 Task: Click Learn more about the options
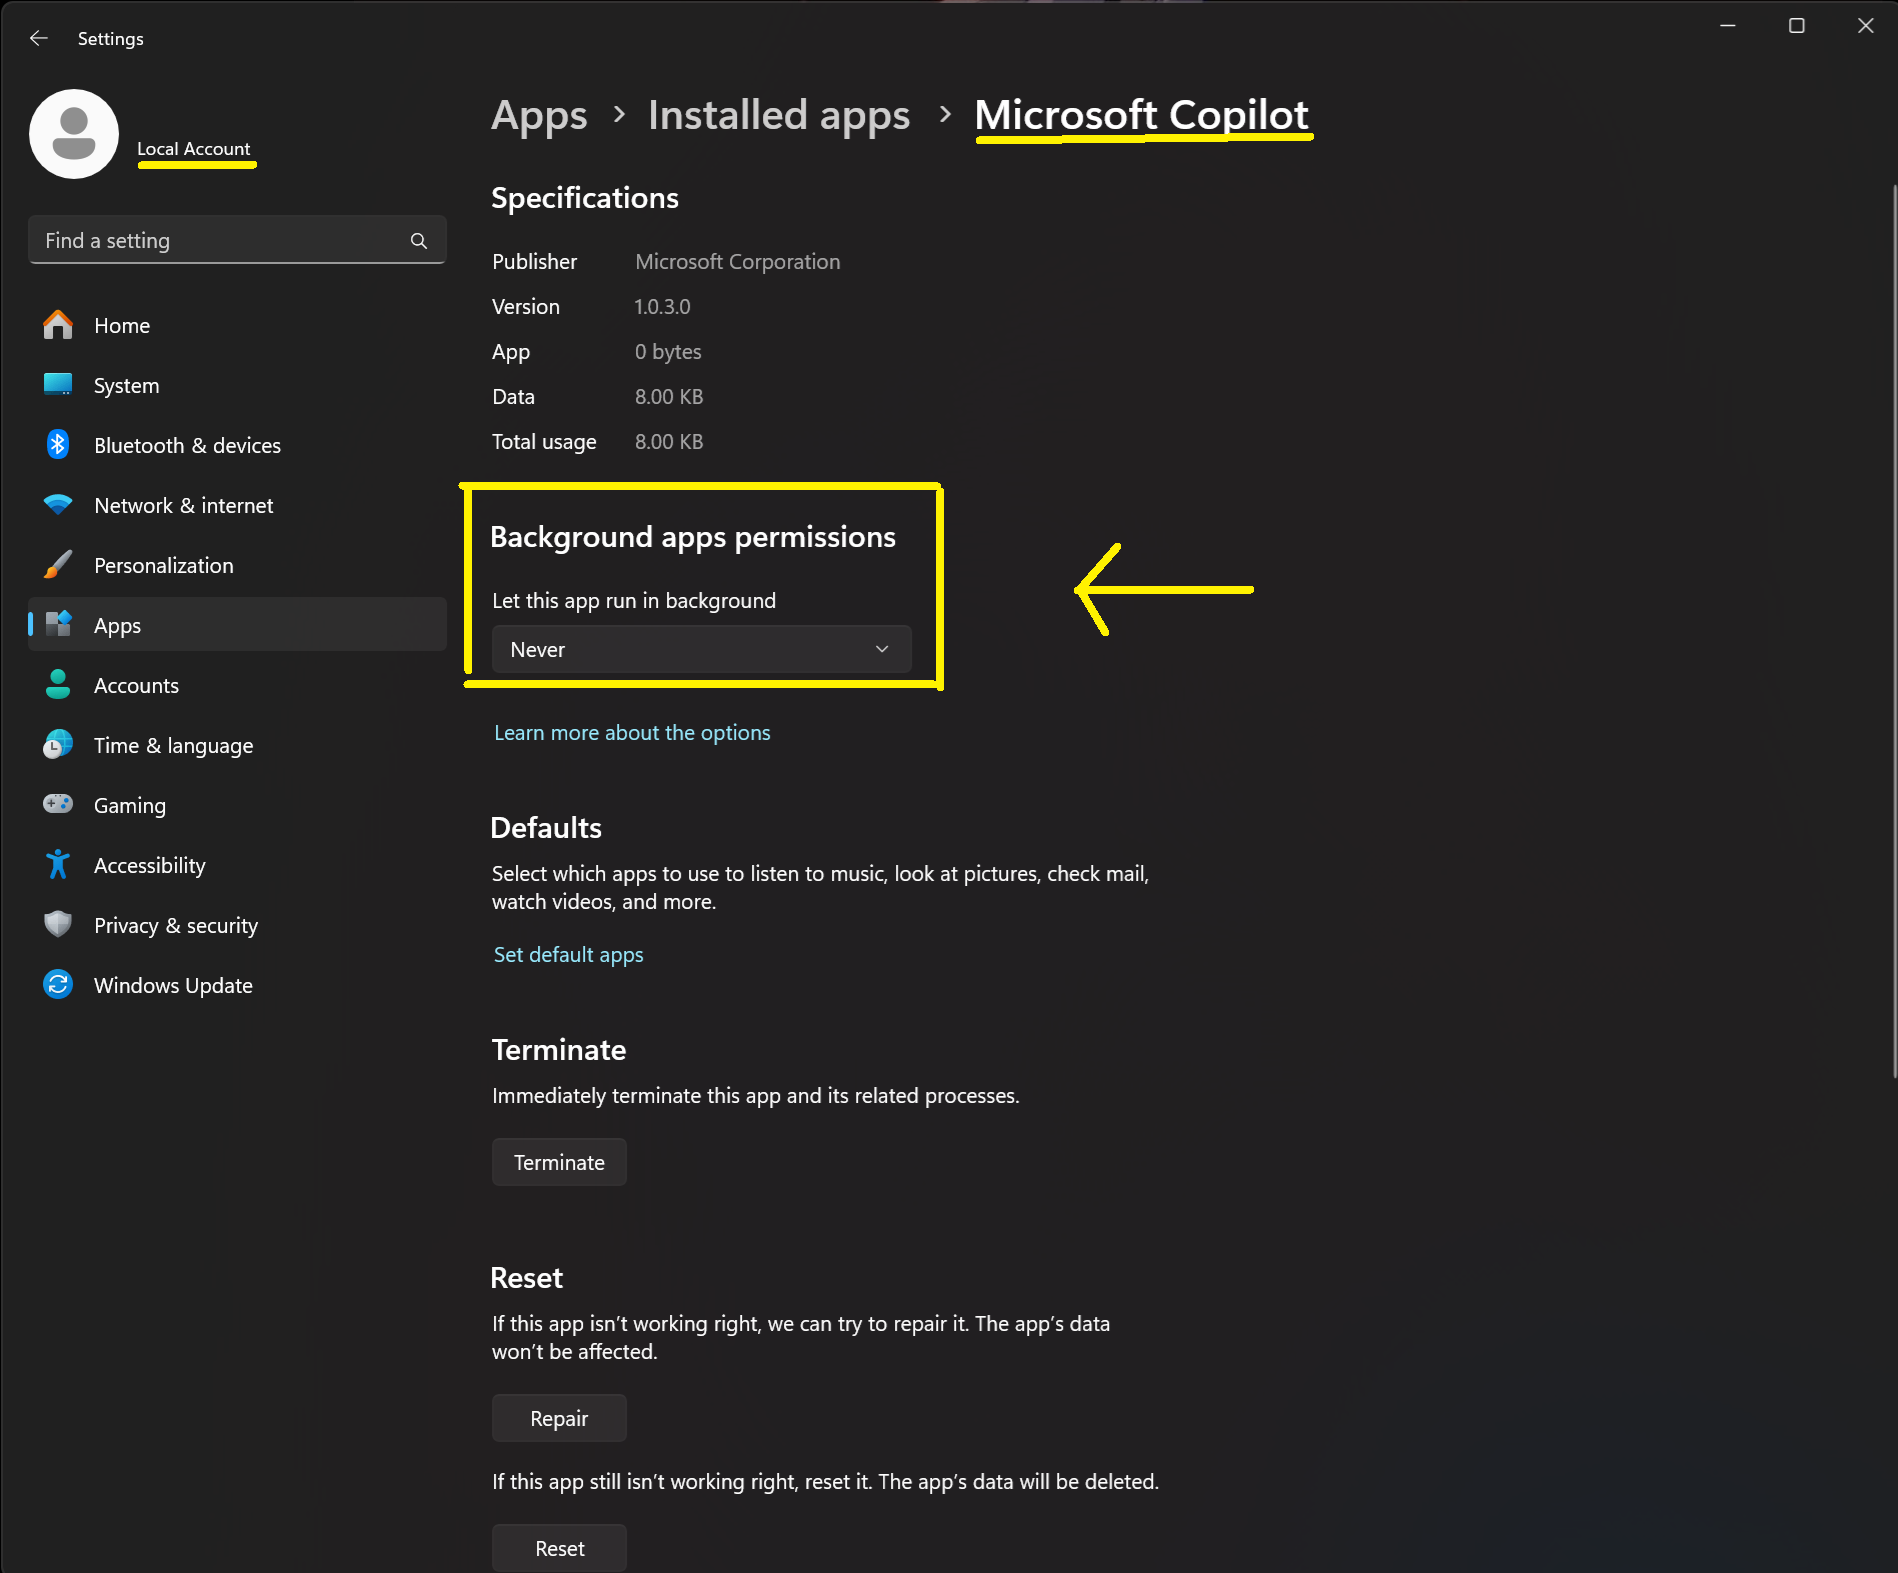(632, 733)
